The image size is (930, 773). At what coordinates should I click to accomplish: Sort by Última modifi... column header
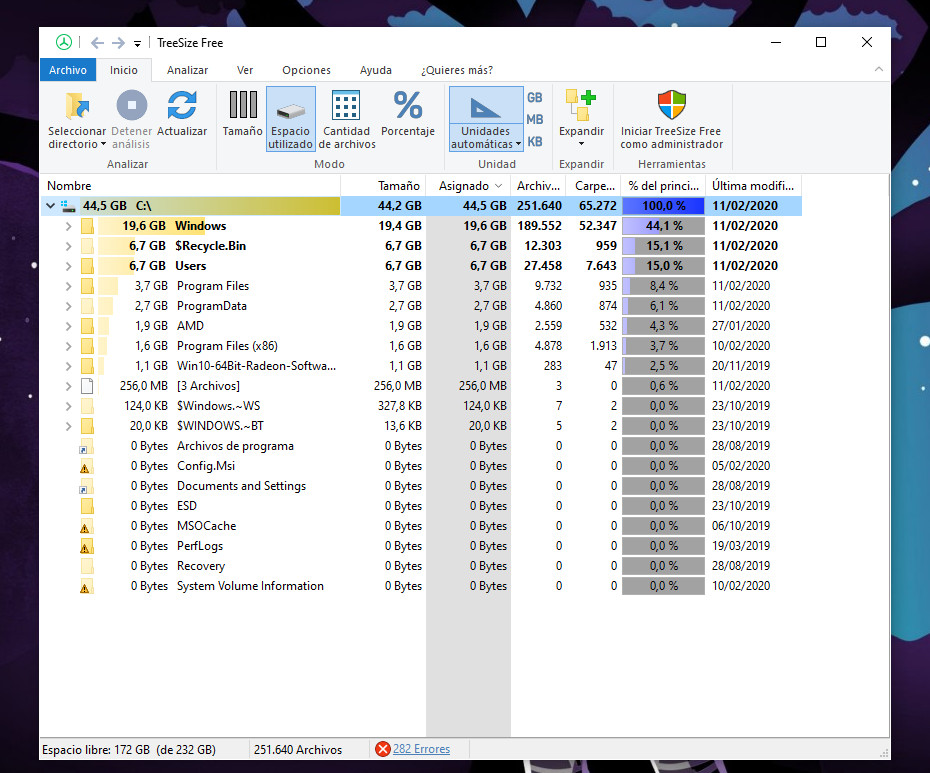coord(753,186)
